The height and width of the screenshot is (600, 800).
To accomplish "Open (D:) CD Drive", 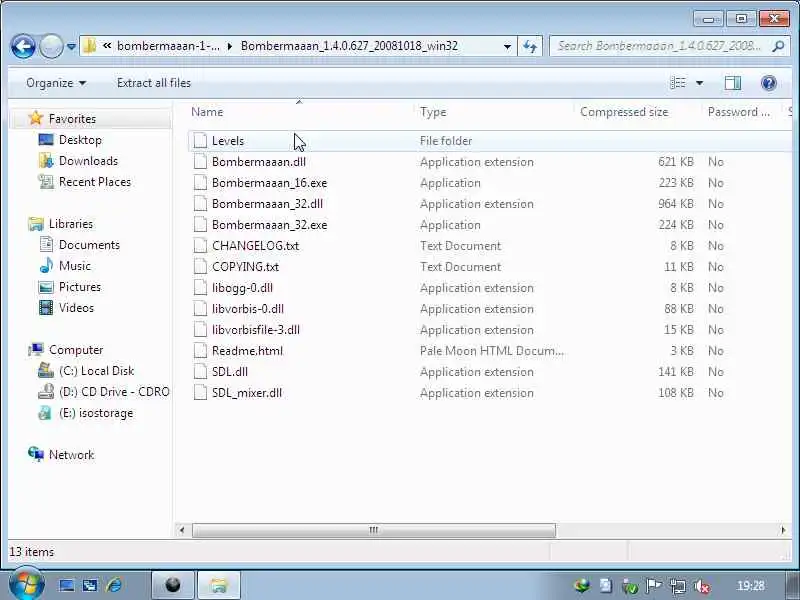I will tap(114, 392).
